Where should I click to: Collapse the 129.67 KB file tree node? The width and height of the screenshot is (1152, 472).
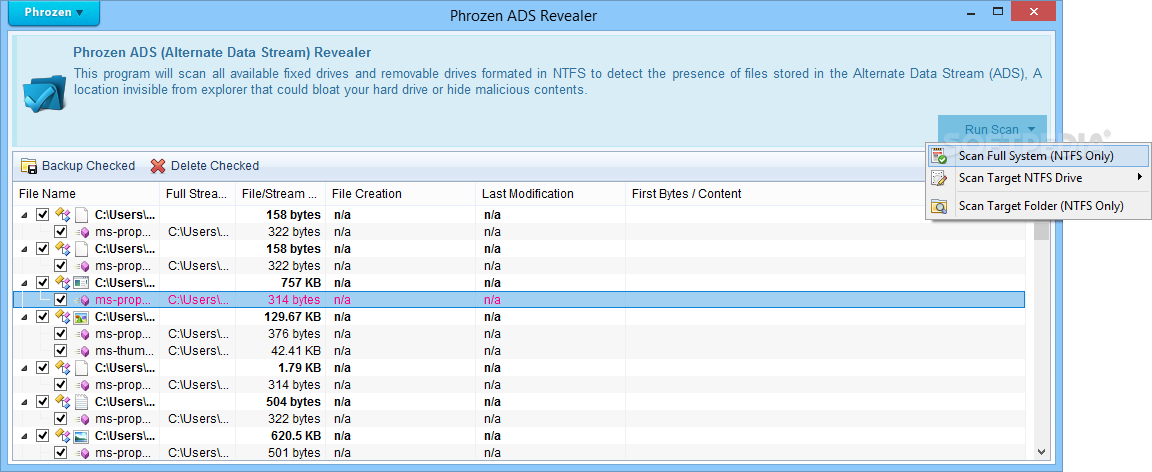coord(25,317)
